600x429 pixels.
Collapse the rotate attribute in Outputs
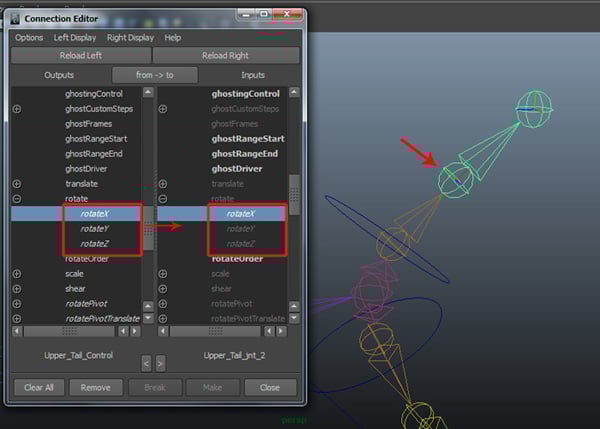click(17, 199)
